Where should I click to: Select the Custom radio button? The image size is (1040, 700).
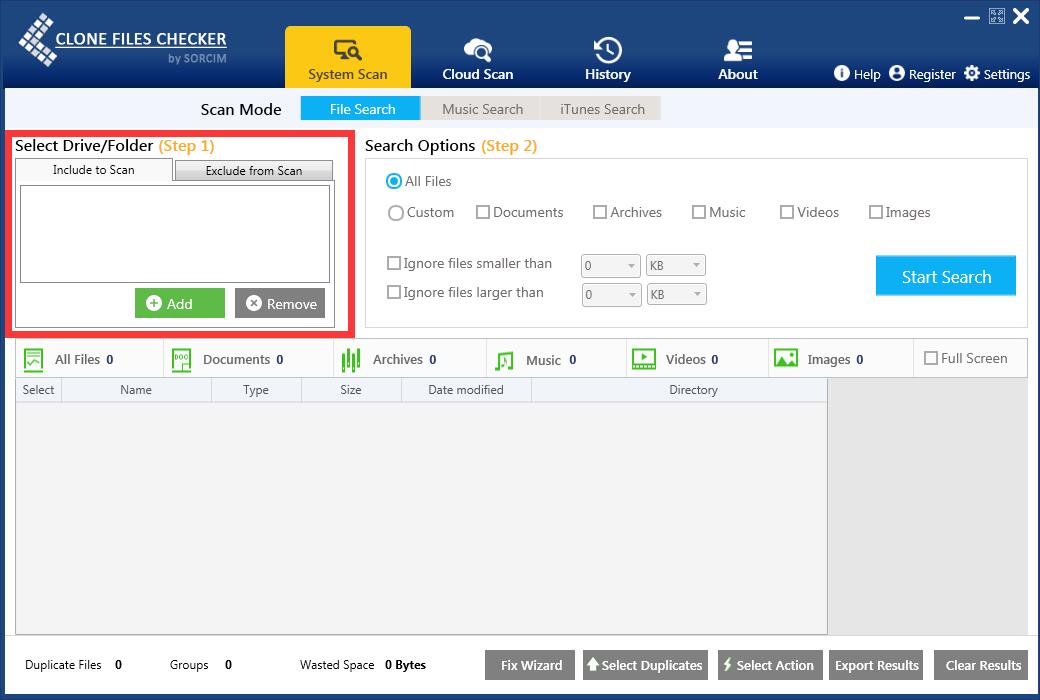[x=396, y=213]
